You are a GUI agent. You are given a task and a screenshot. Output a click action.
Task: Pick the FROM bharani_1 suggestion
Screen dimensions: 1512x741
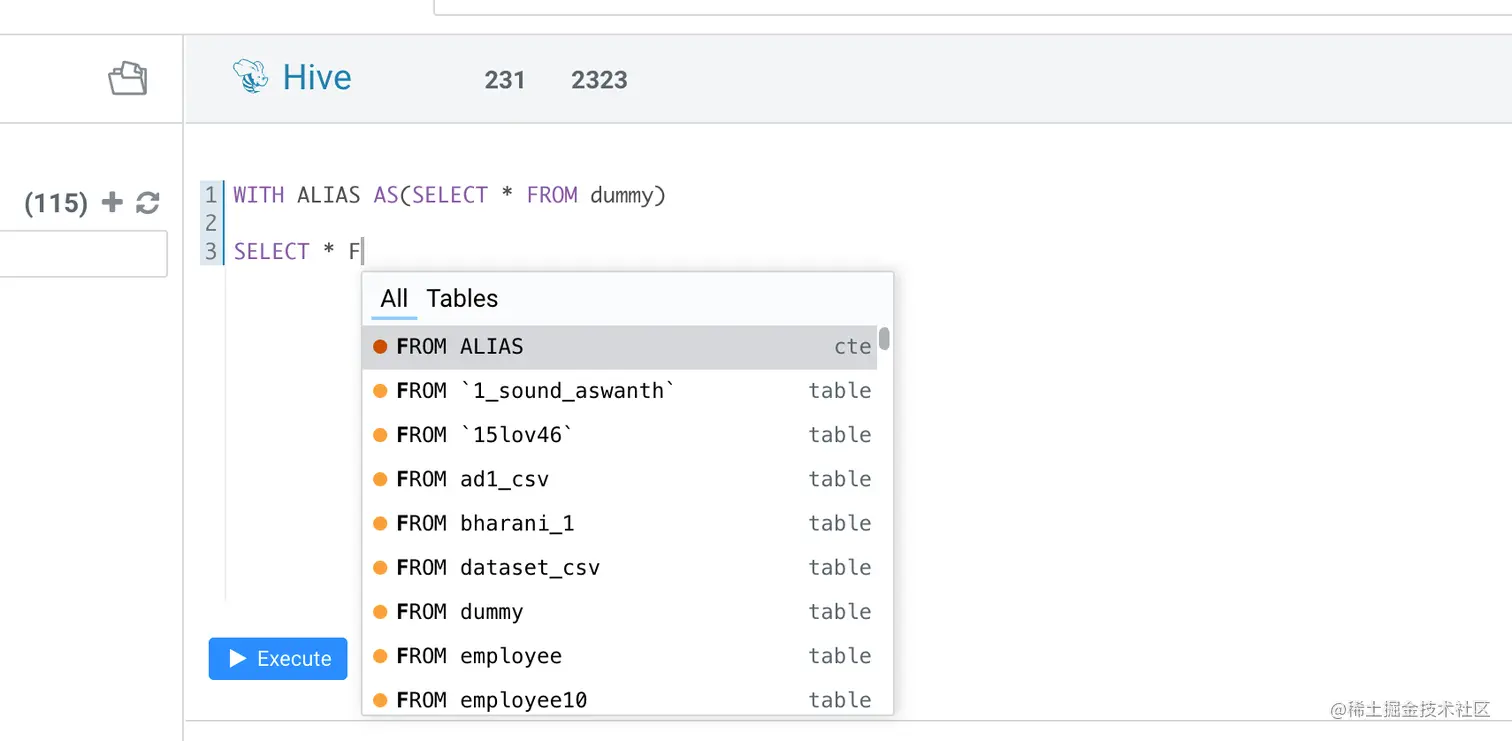tap(620, 523)
